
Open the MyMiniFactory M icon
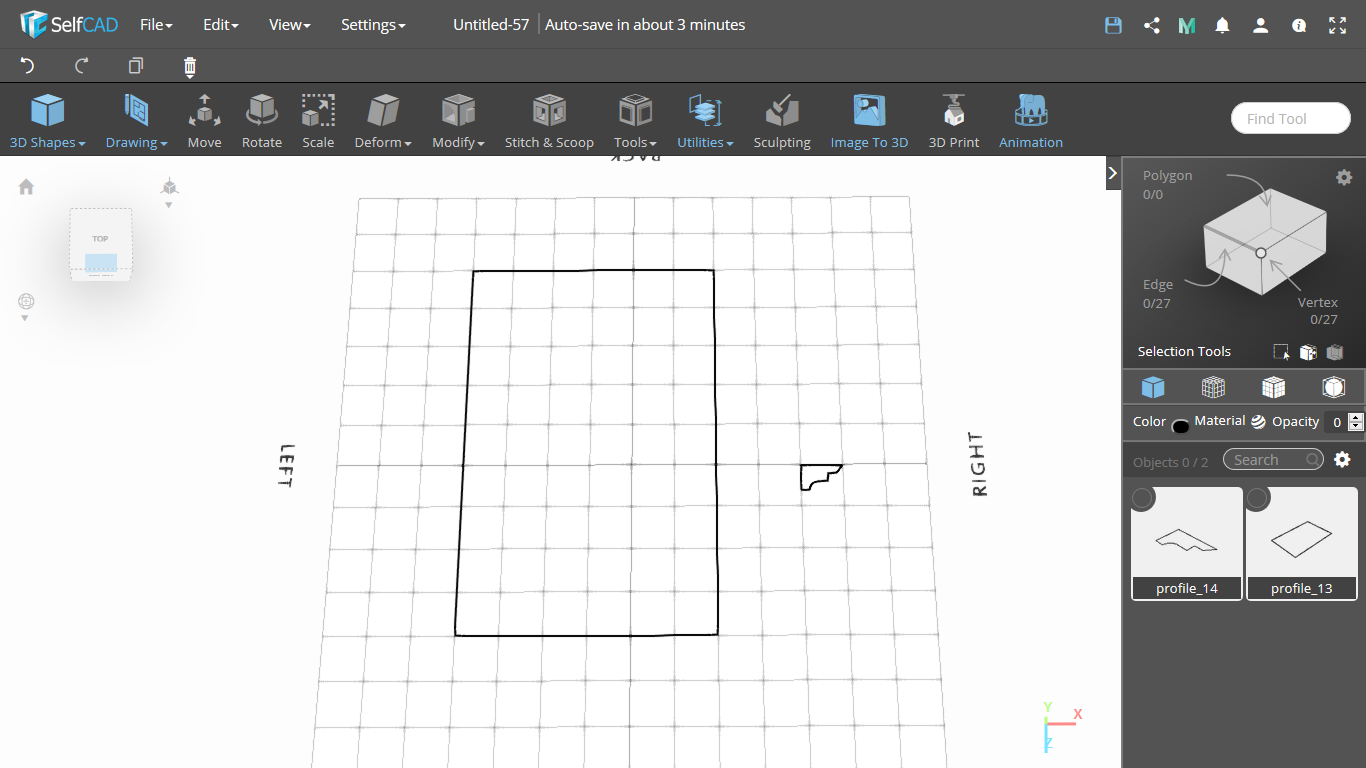[x=1187, y=25]
